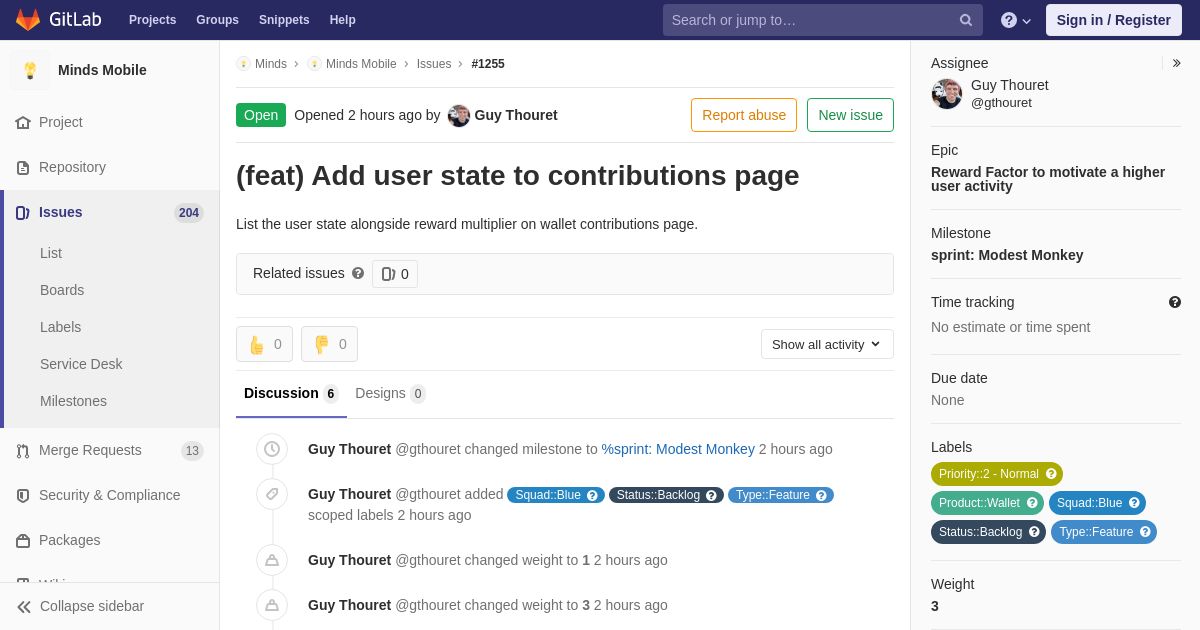Open the Reward Factor epic link
The width and height of the screenshot is (1200, 630).
[x=1048, y=179]
